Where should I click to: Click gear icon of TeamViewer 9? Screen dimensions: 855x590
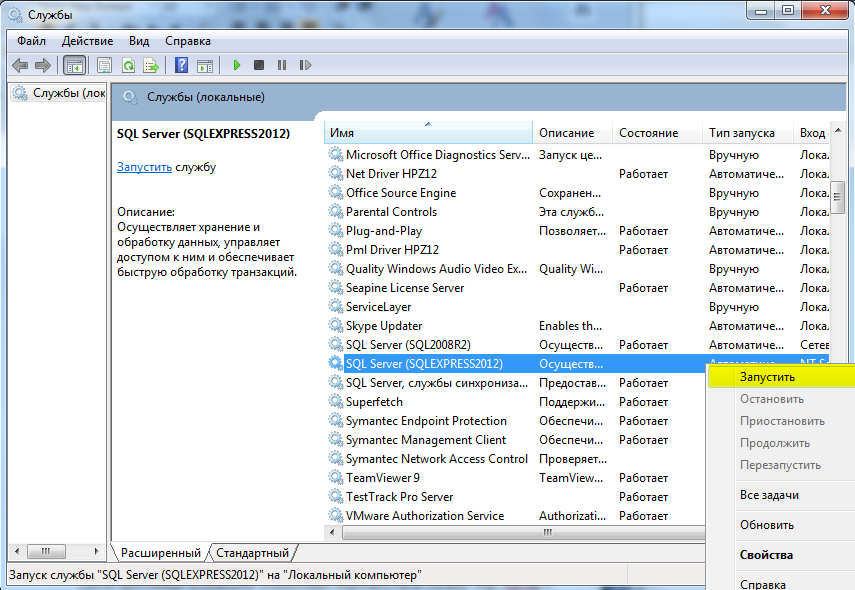pos(335,477)
